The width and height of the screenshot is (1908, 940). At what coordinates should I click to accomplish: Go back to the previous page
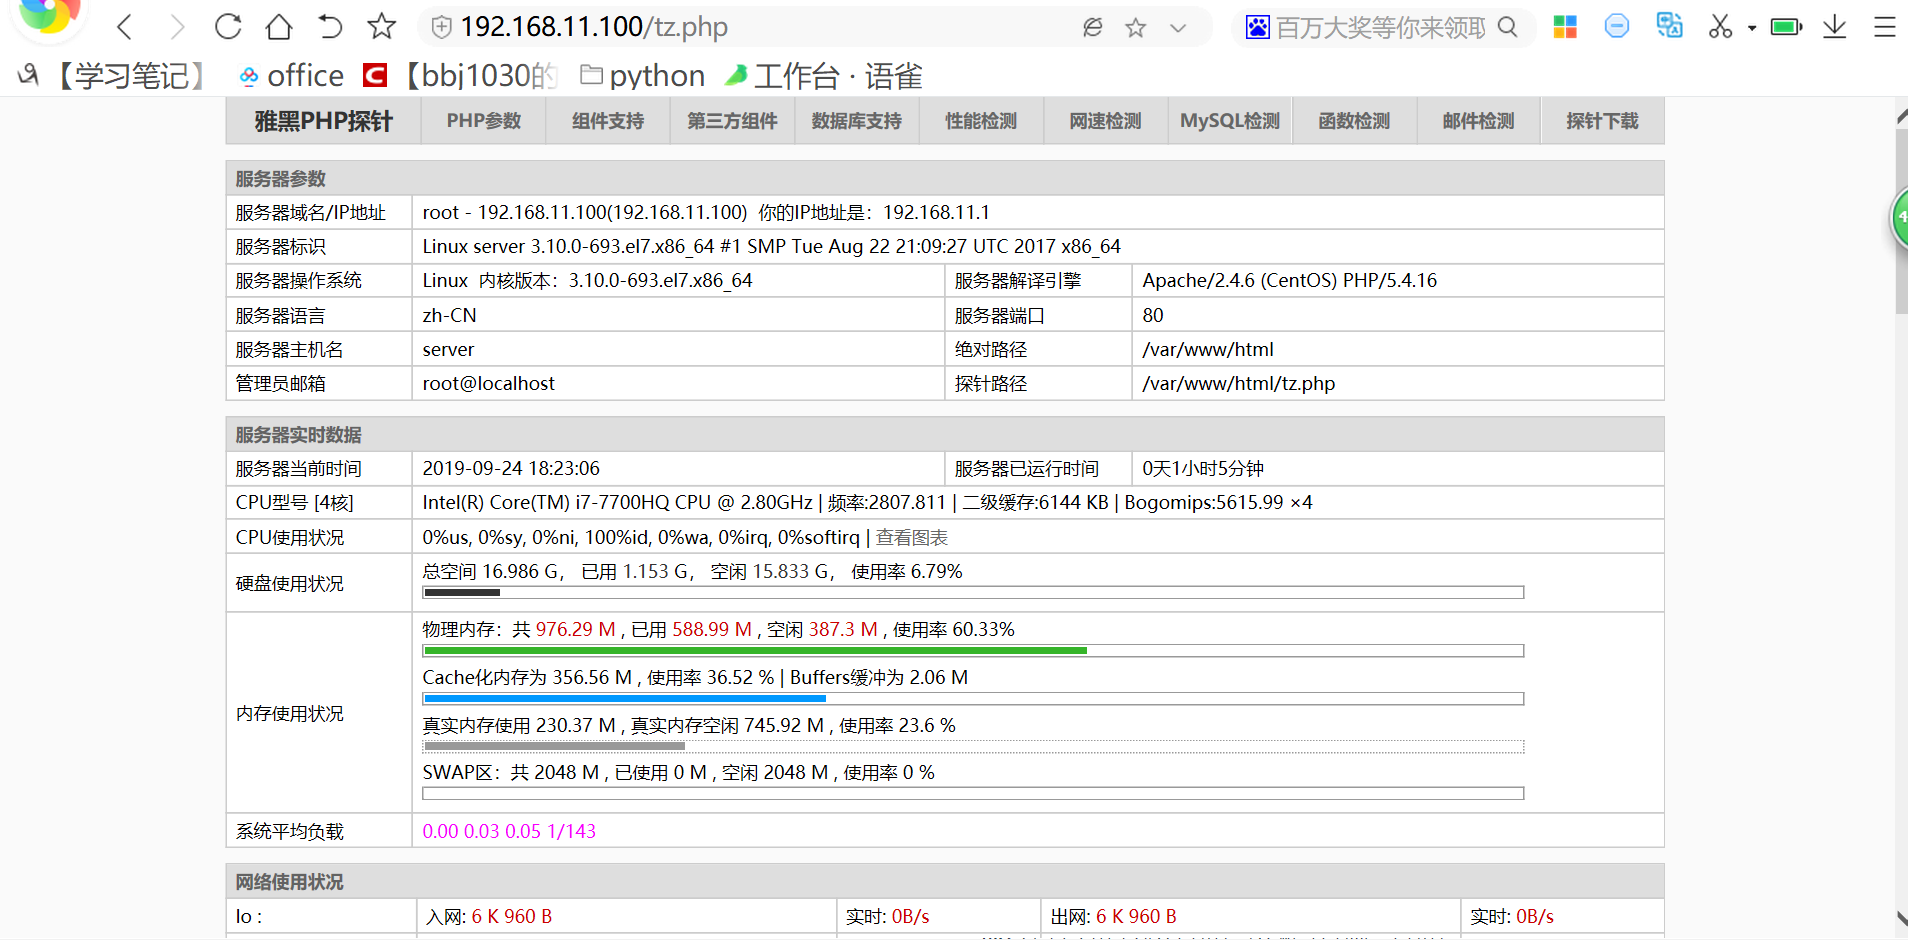point(124,27)
